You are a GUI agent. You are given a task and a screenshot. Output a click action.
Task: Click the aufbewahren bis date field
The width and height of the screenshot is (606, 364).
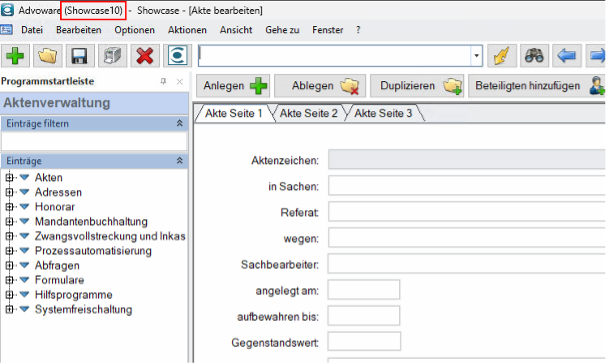point(364,316)
